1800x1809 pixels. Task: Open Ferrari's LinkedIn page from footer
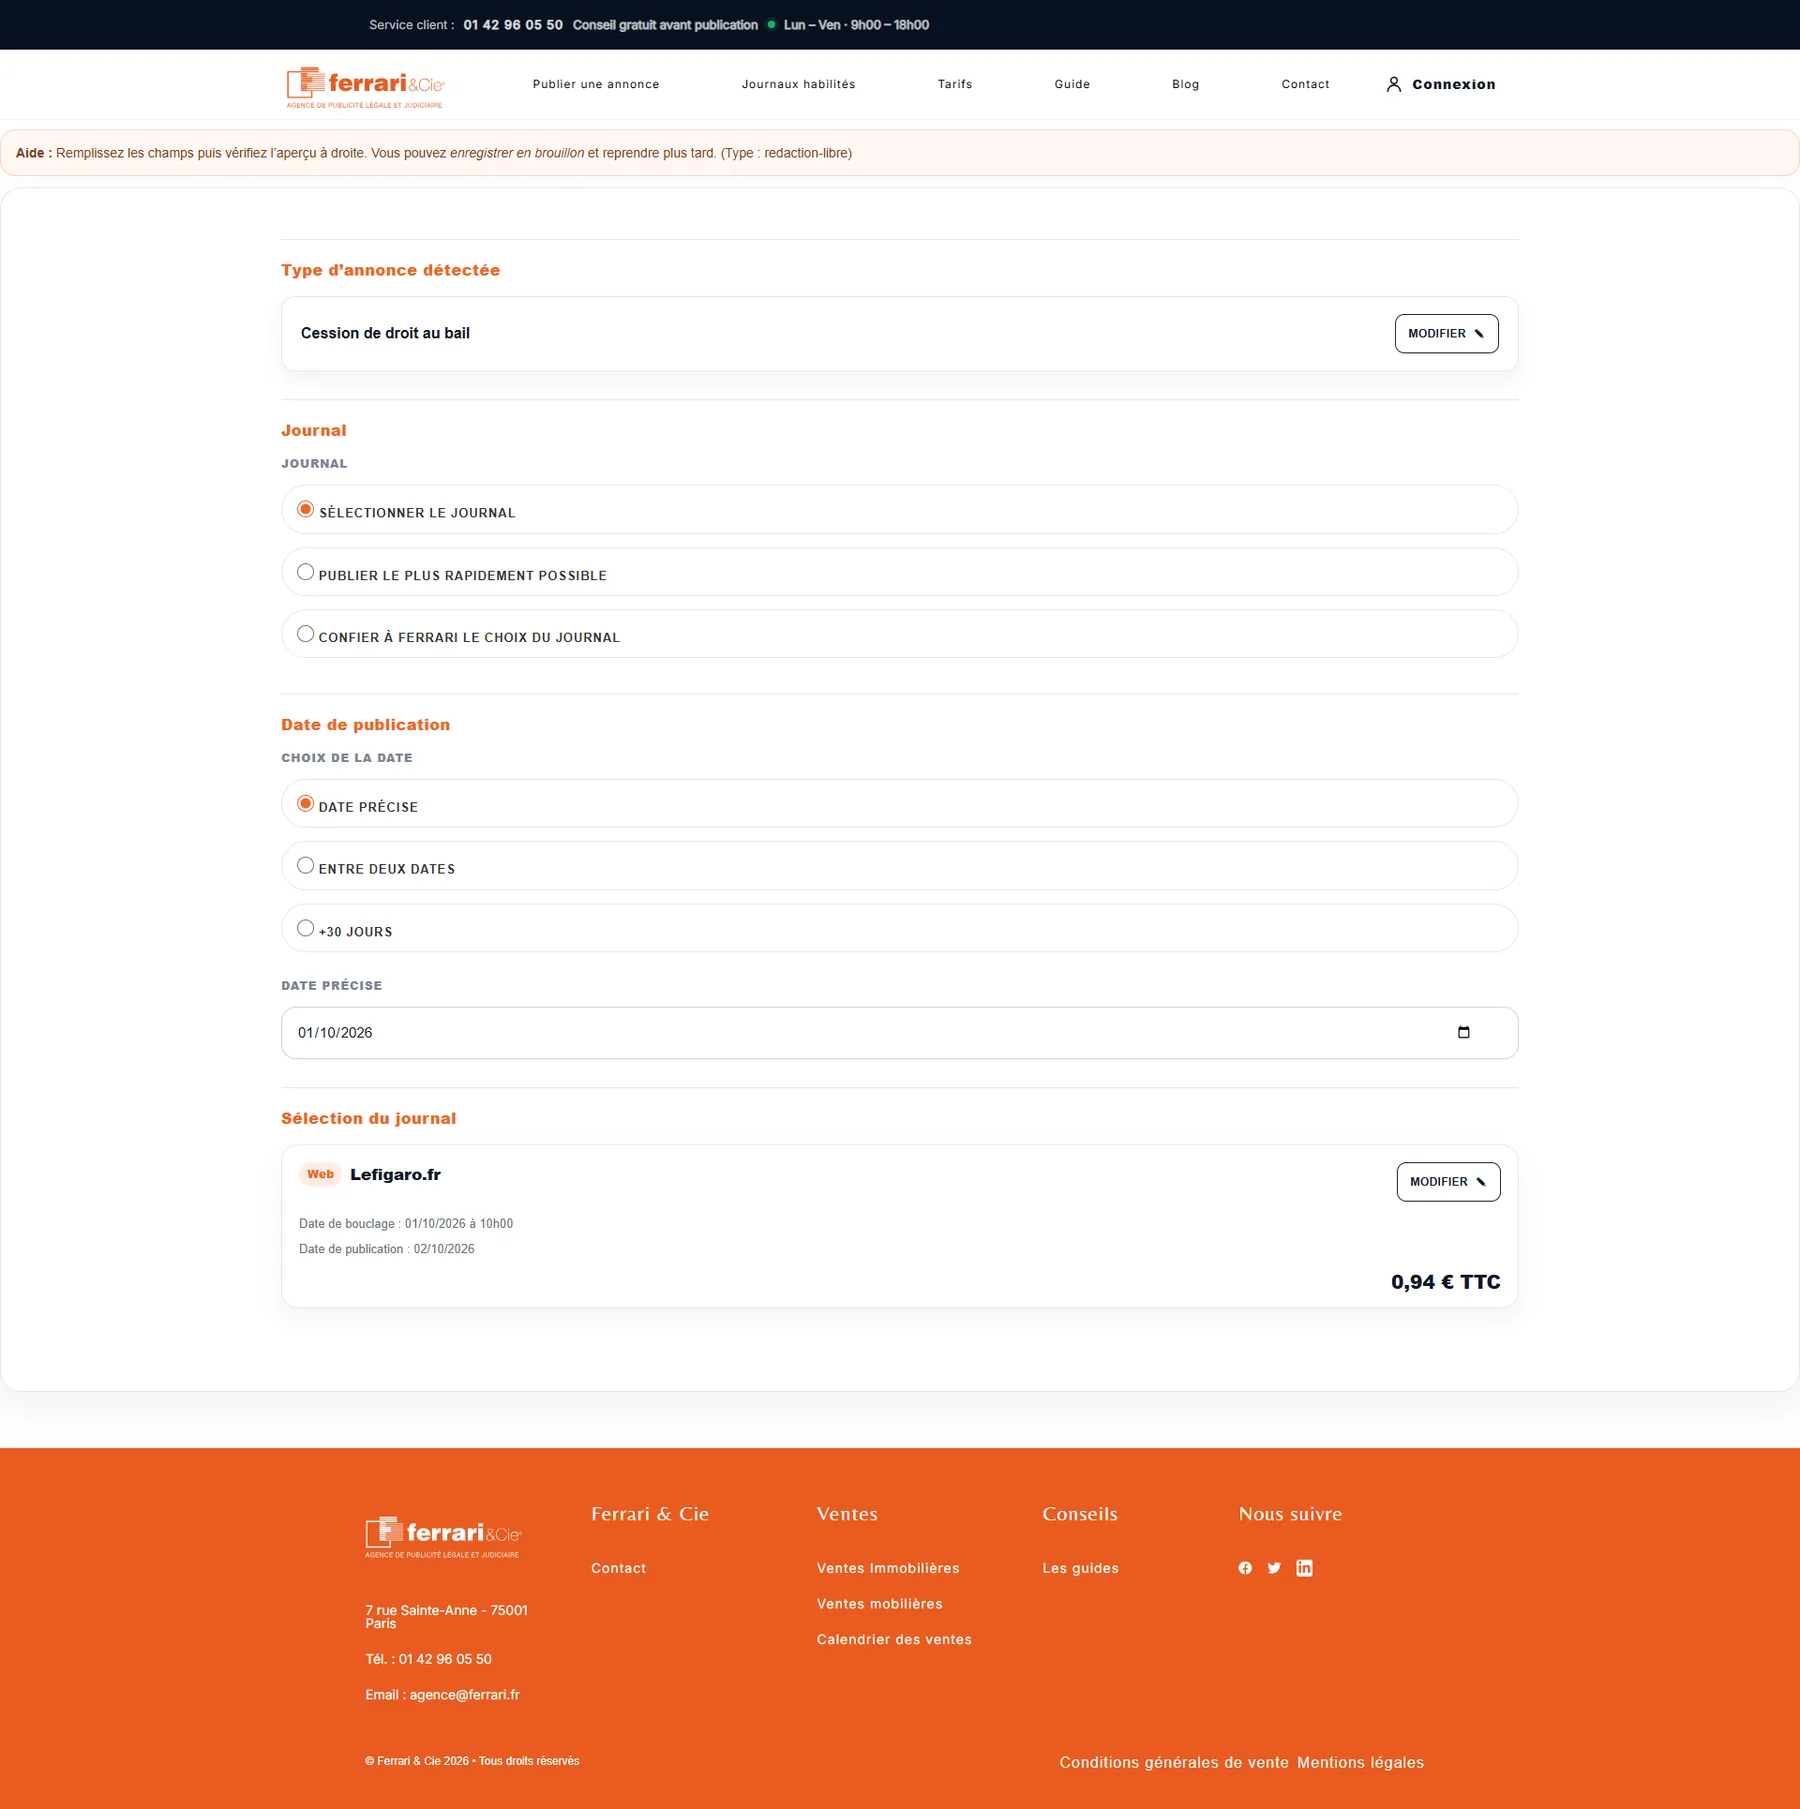tap(1304, 1568)
